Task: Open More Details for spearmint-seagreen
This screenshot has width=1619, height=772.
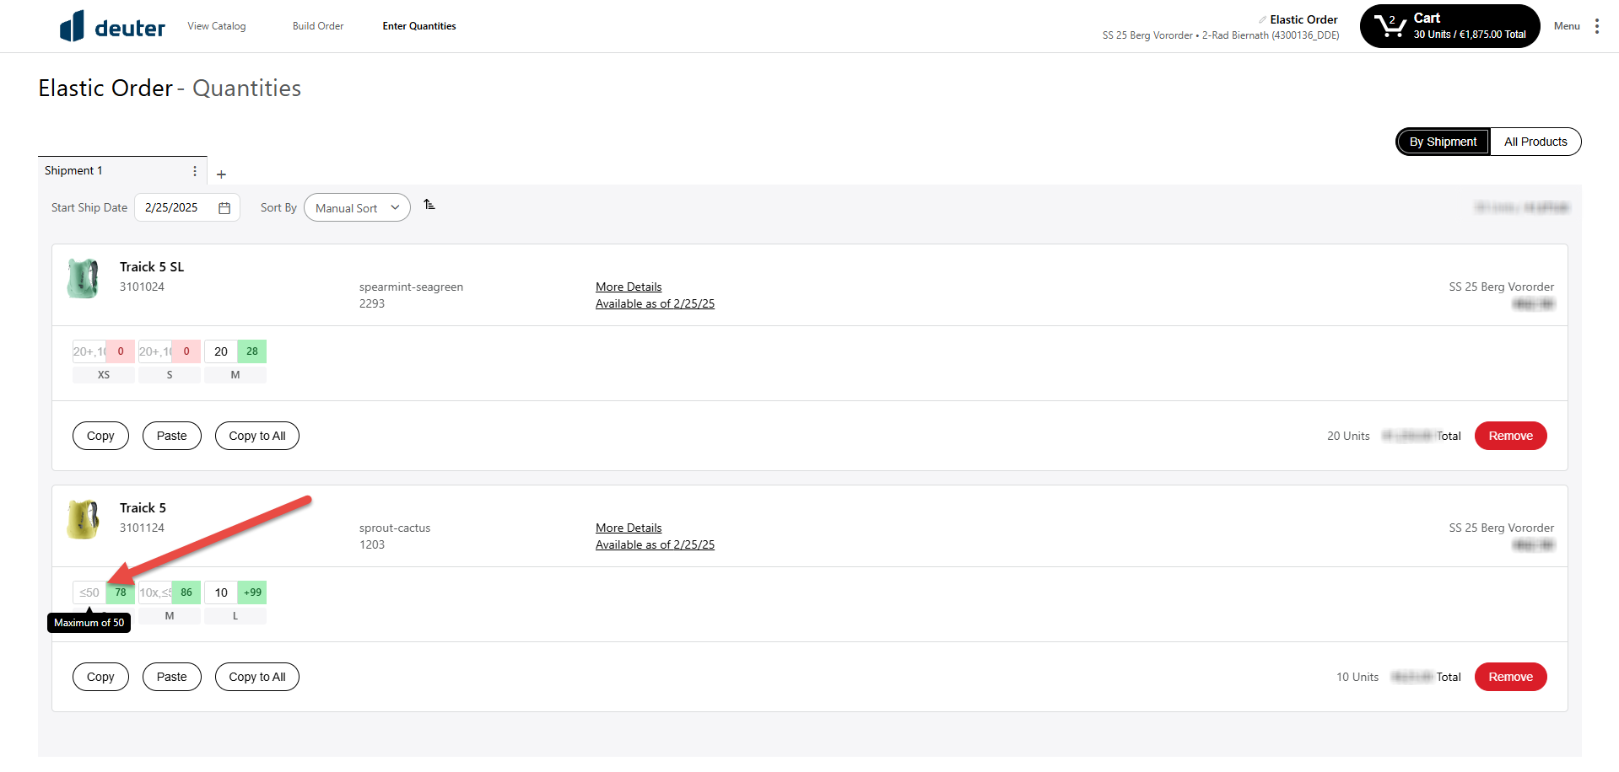Action: [628, 287]
